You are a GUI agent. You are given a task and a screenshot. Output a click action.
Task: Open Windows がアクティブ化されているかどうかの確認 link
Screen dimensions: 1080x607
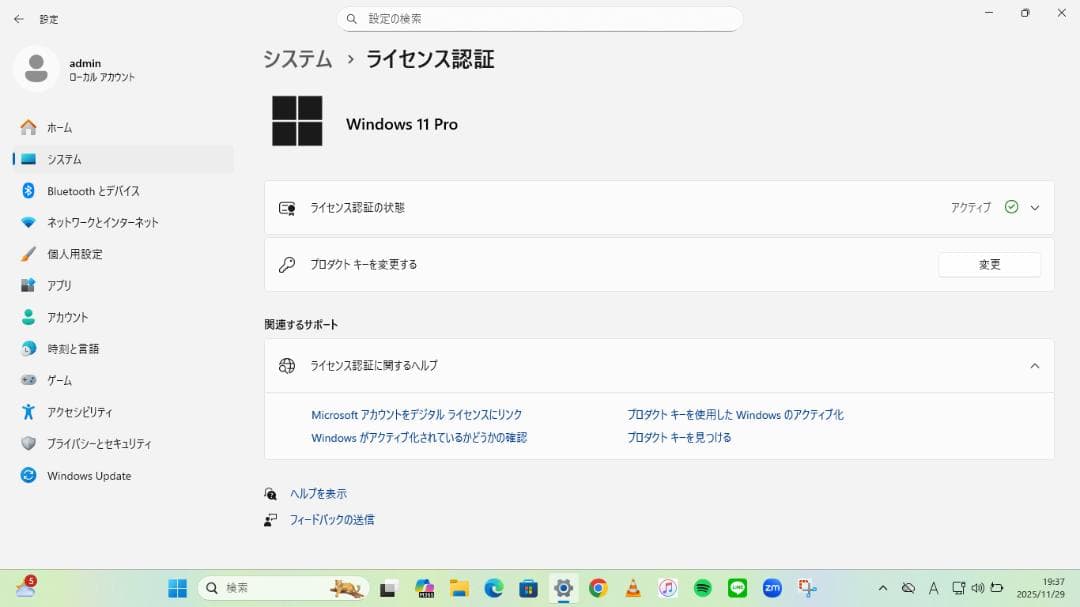[419, 438]
